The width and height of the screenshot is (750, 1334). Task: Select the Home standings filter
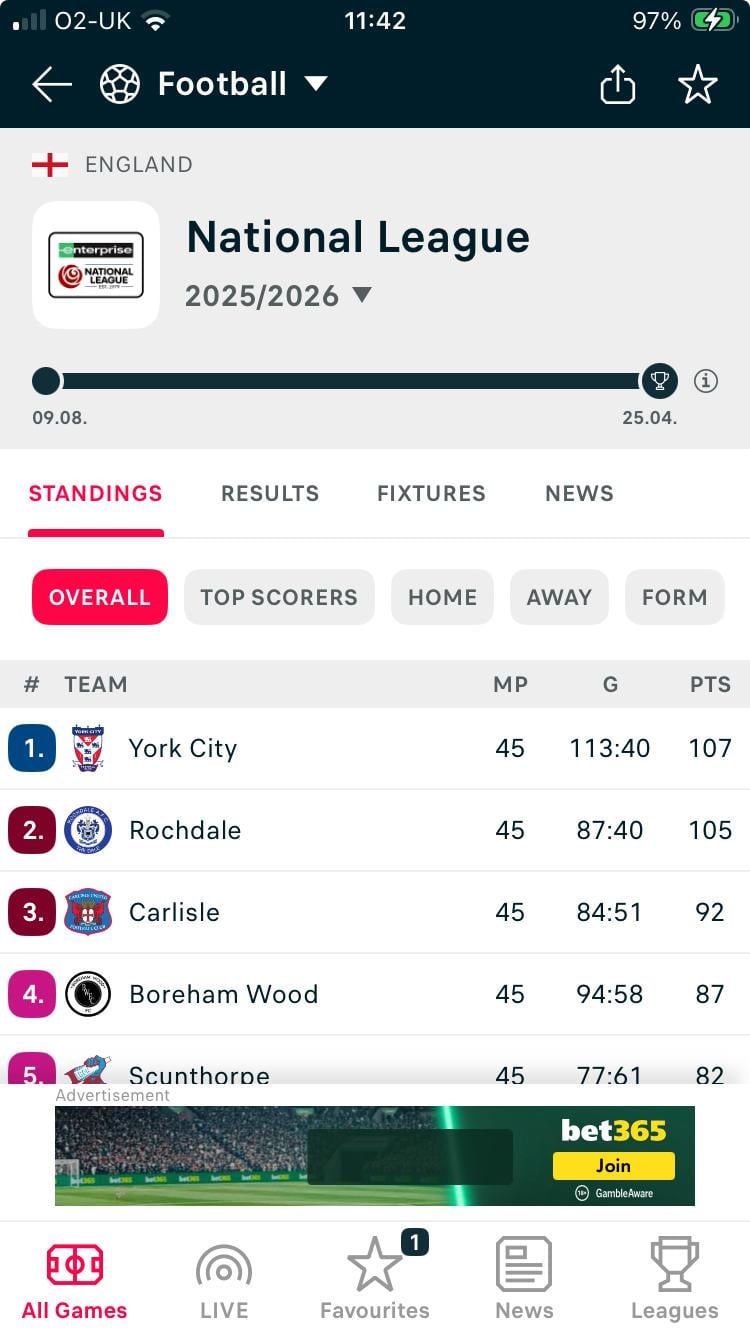coord(442,597)
